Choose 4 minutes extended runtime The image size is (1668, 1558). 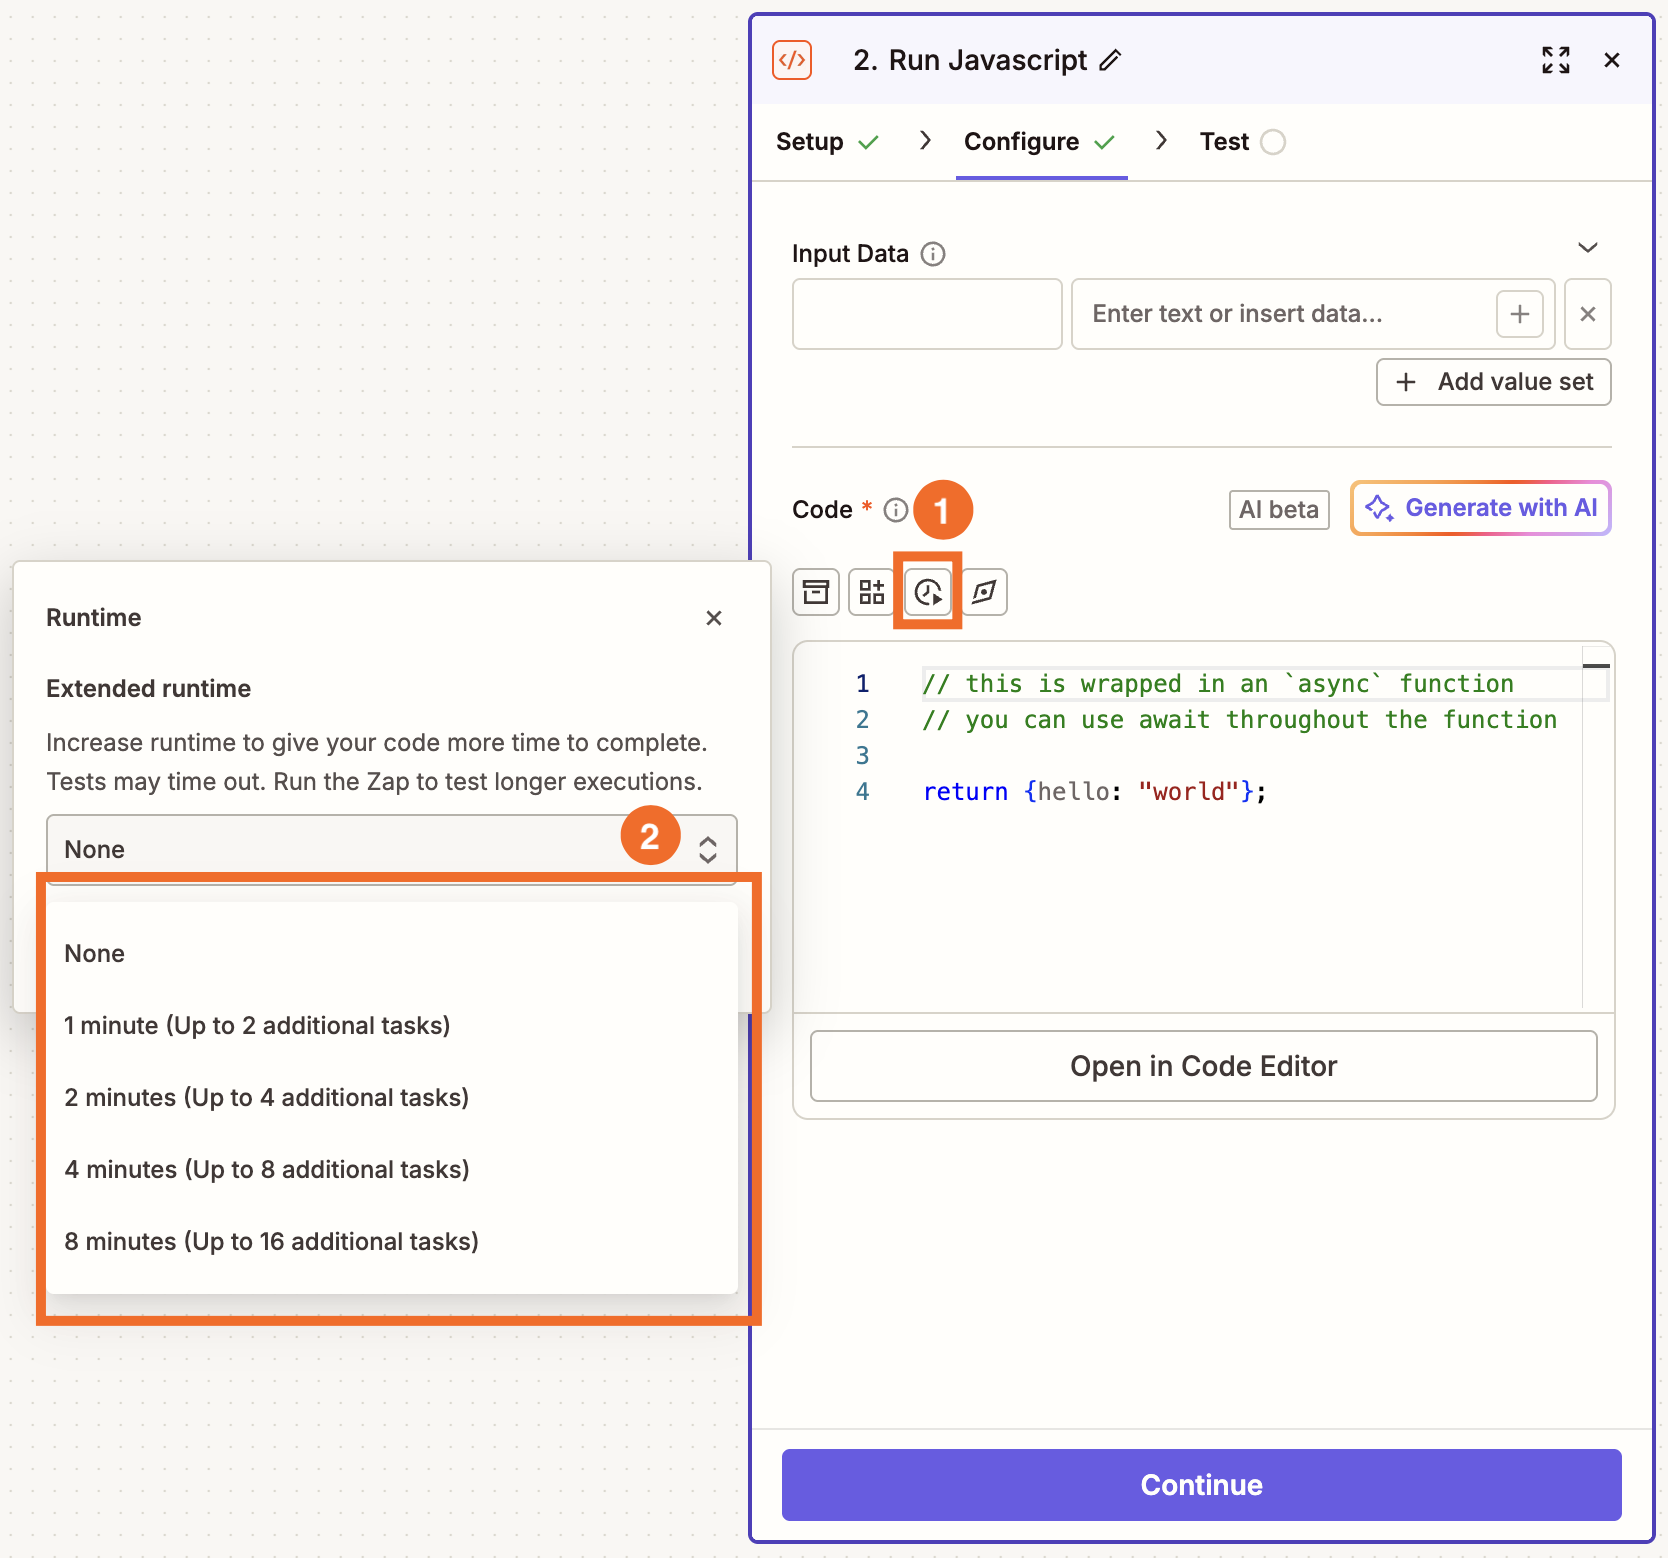point(392,1169)
